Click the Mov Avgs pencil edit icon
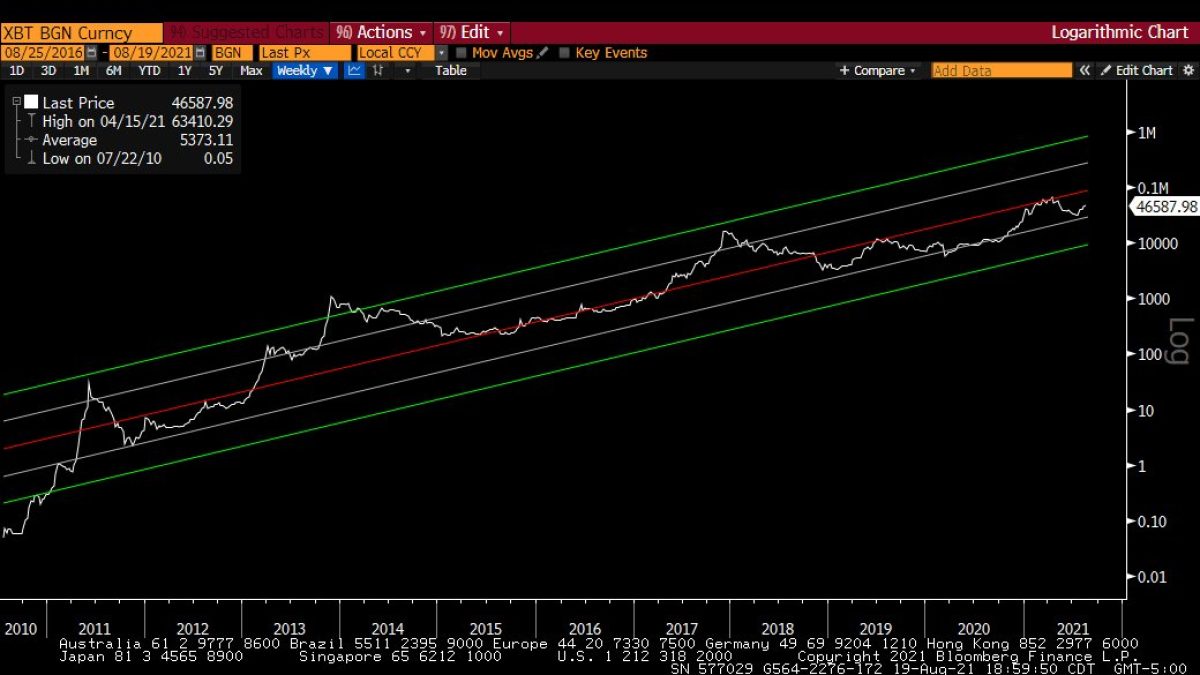This screenshot has width=1200, height=675. (x=543, y=53)
